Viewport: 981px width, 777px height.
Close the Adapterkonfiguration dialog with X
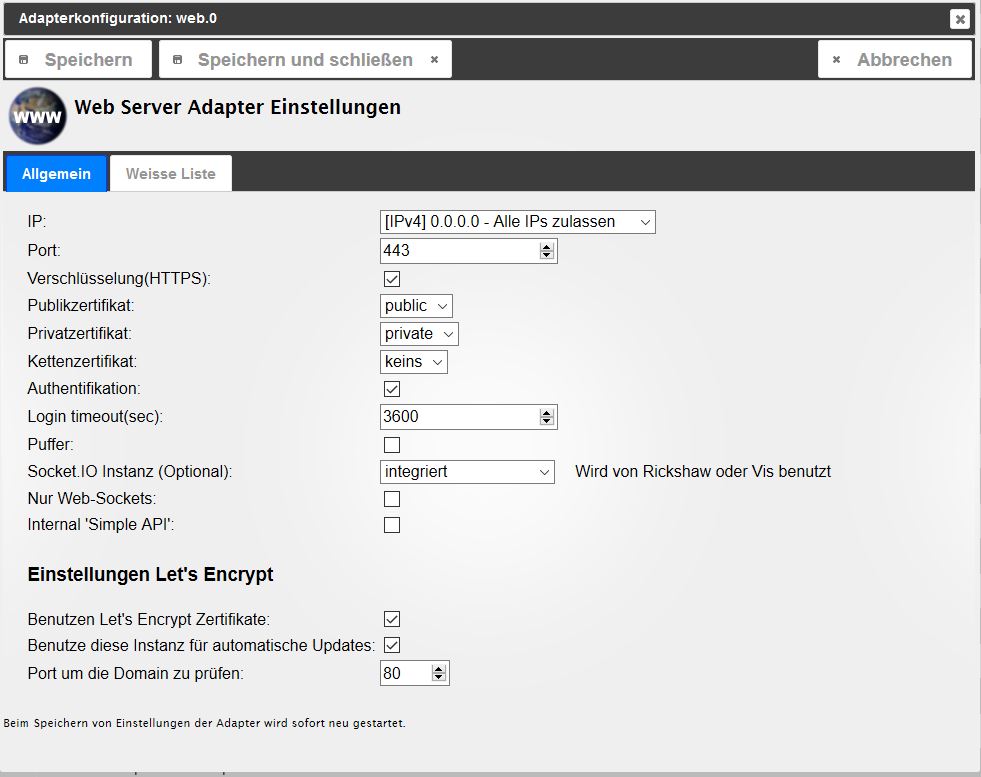pyautogui.click(x=959, y=19)
